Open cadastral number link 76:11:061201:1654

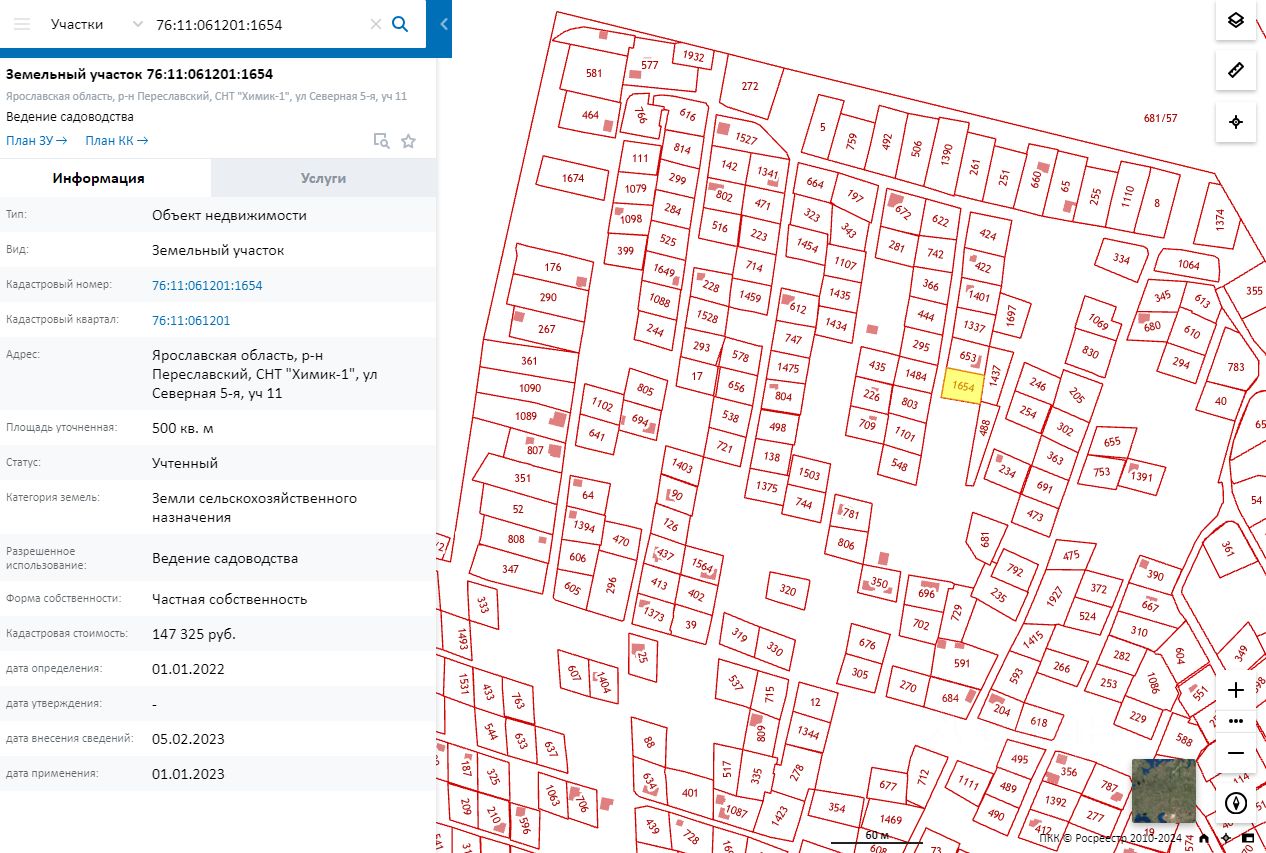[x=207, y=285]
